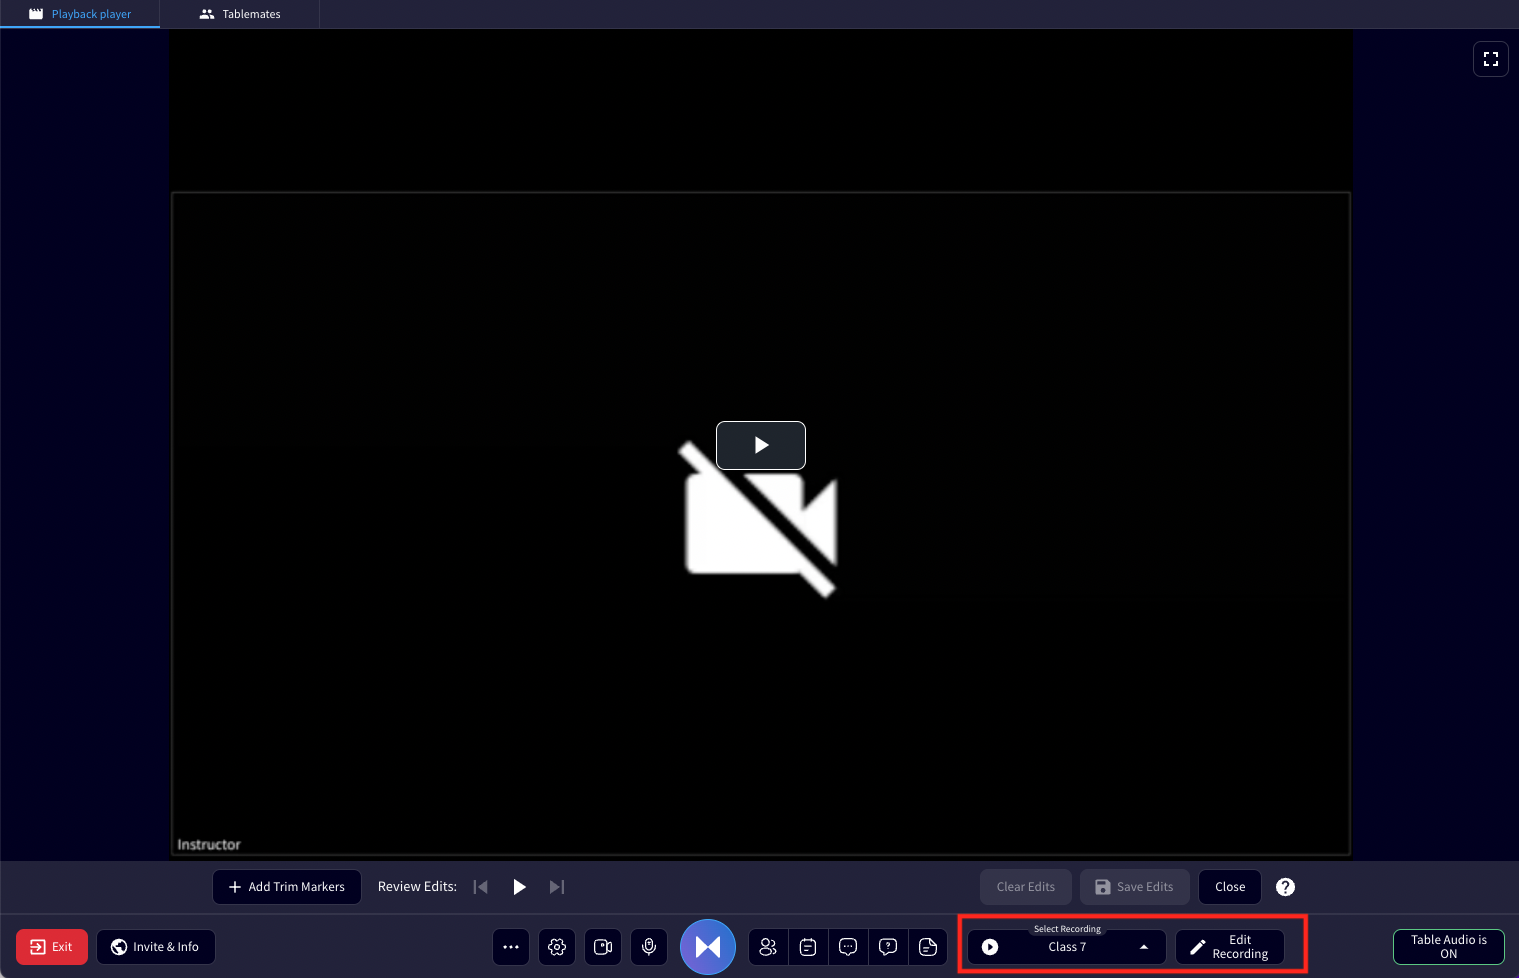The height and width of the screenshot is (978, 1519).
Task: Click the Instructor video tile label
Action: point(209,845)
